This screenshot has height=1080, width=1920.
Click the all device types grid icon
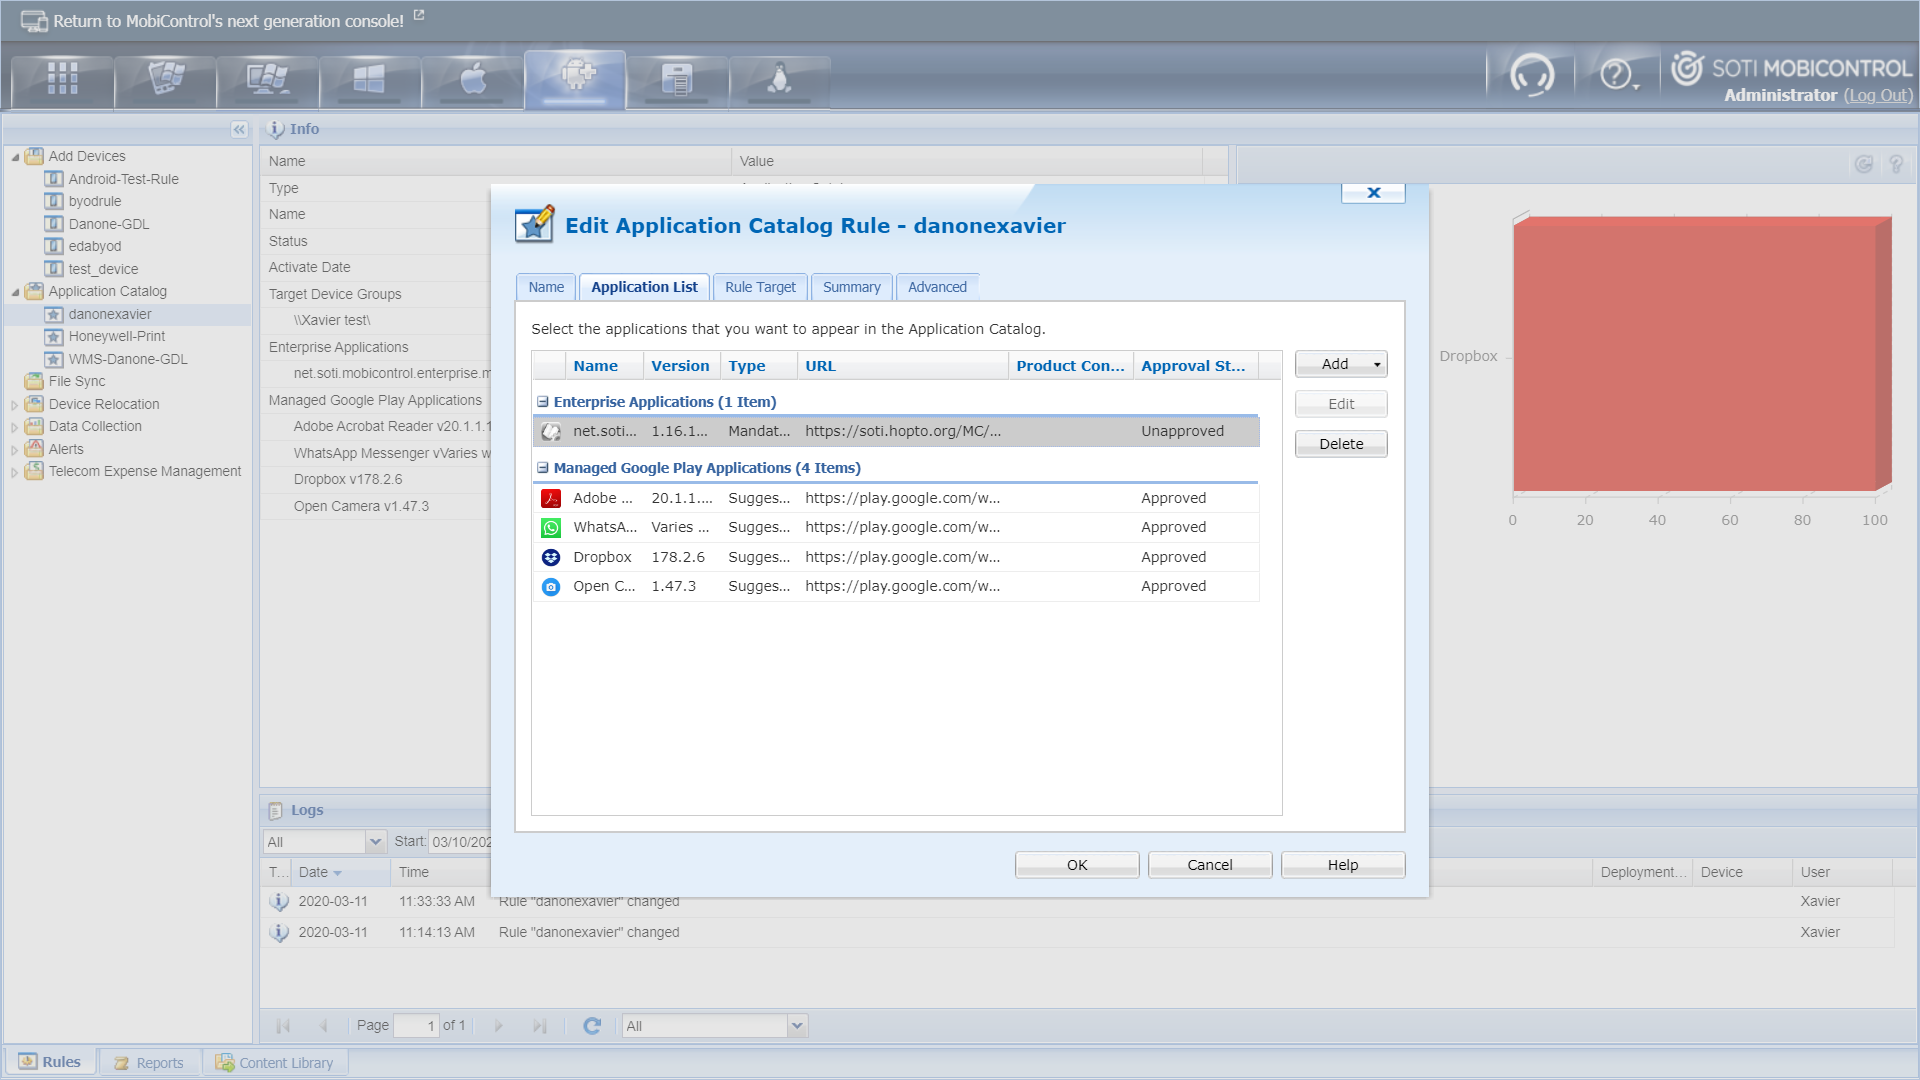[x=61, y=80]
